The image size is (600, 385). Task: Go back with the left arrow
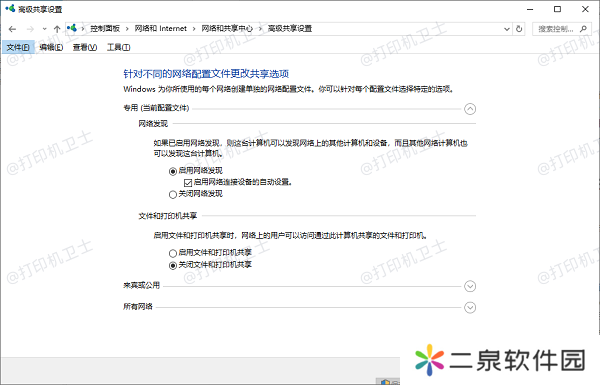tap(12, 29)
